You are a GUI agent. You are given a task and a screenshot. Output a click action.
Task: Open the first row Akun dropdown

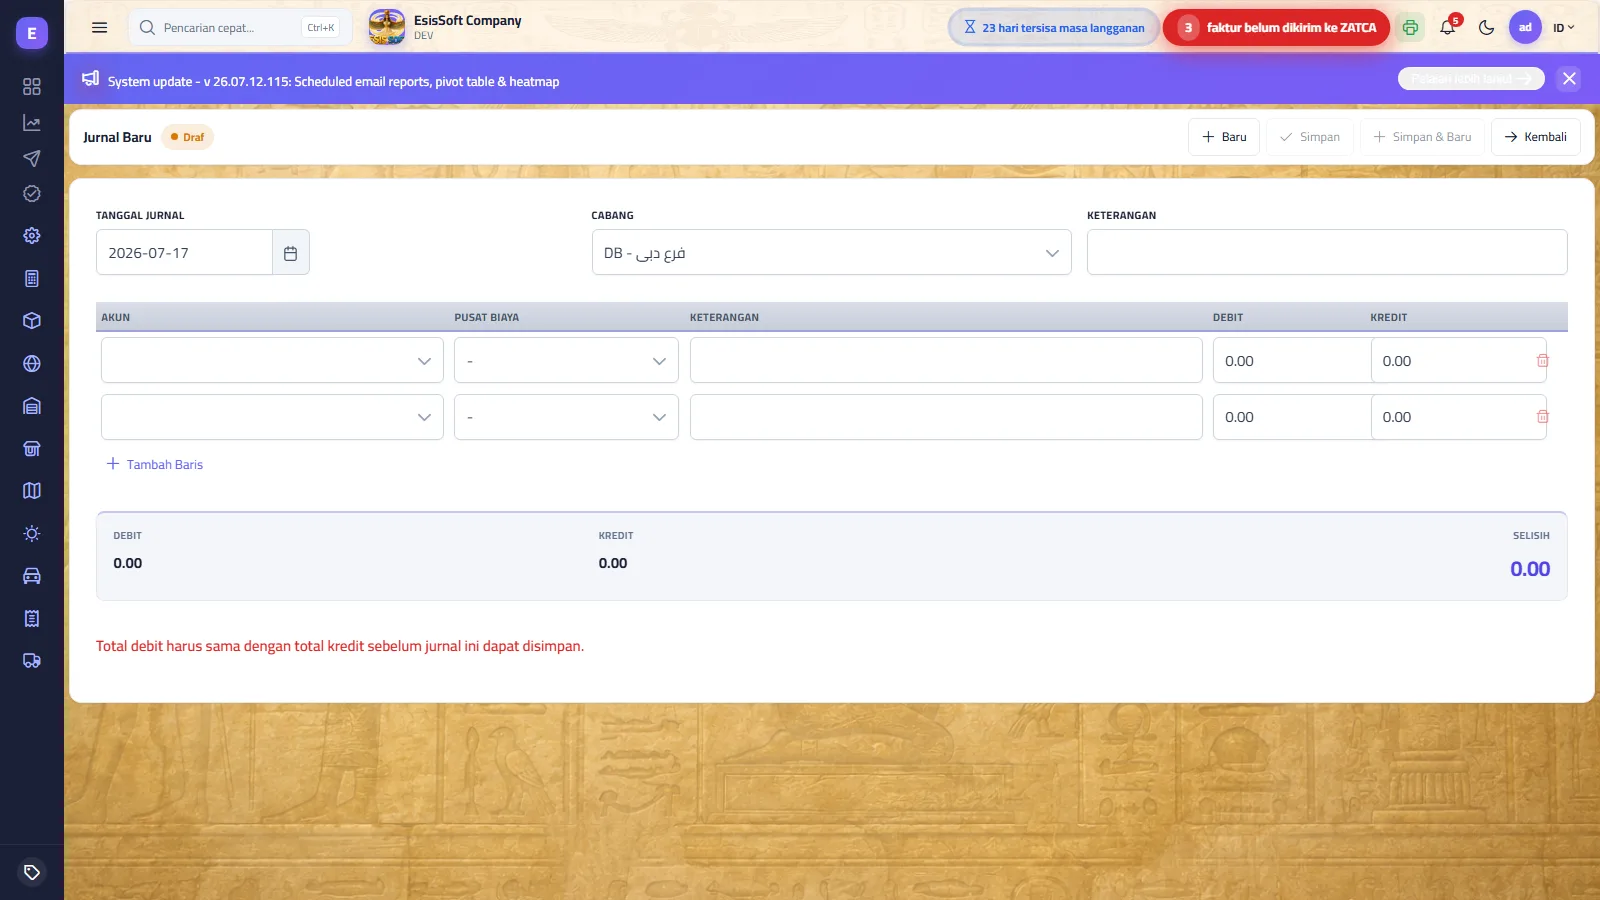[x=272, y=360]
